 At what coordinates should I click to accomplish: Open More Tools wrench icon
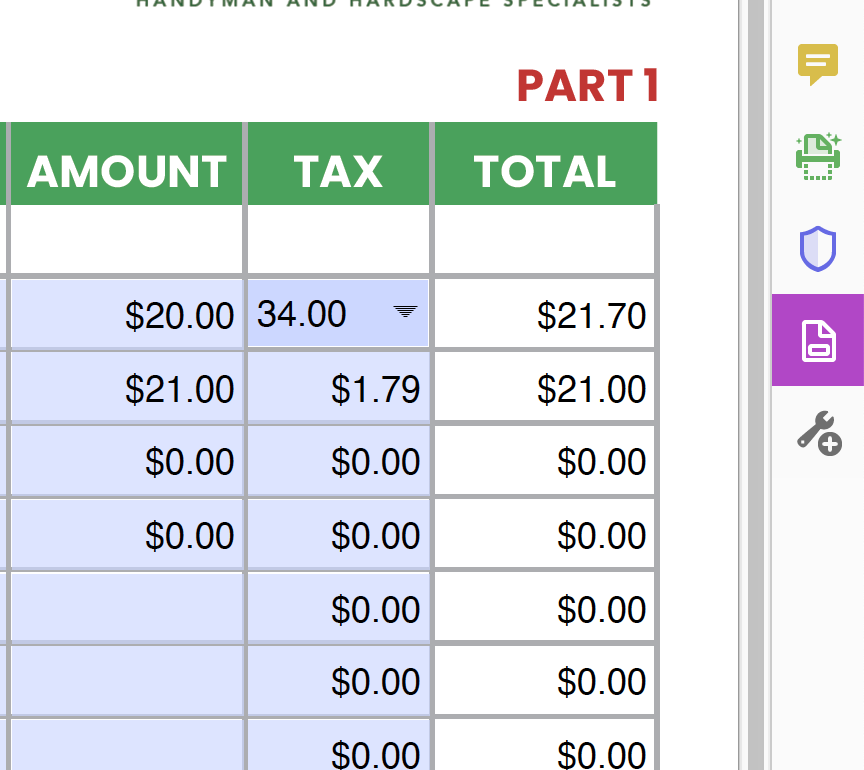(x=817, y=433)
